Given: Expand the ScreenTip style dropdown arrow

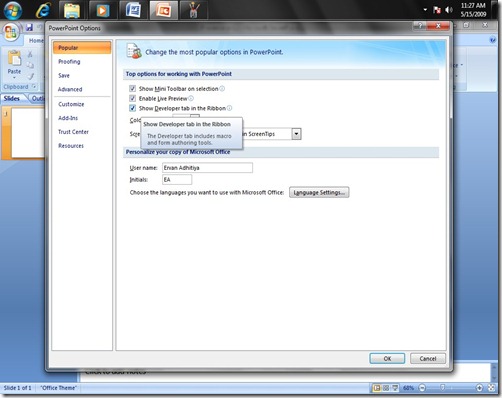Looking at the screenshot, I should point(296,134).
